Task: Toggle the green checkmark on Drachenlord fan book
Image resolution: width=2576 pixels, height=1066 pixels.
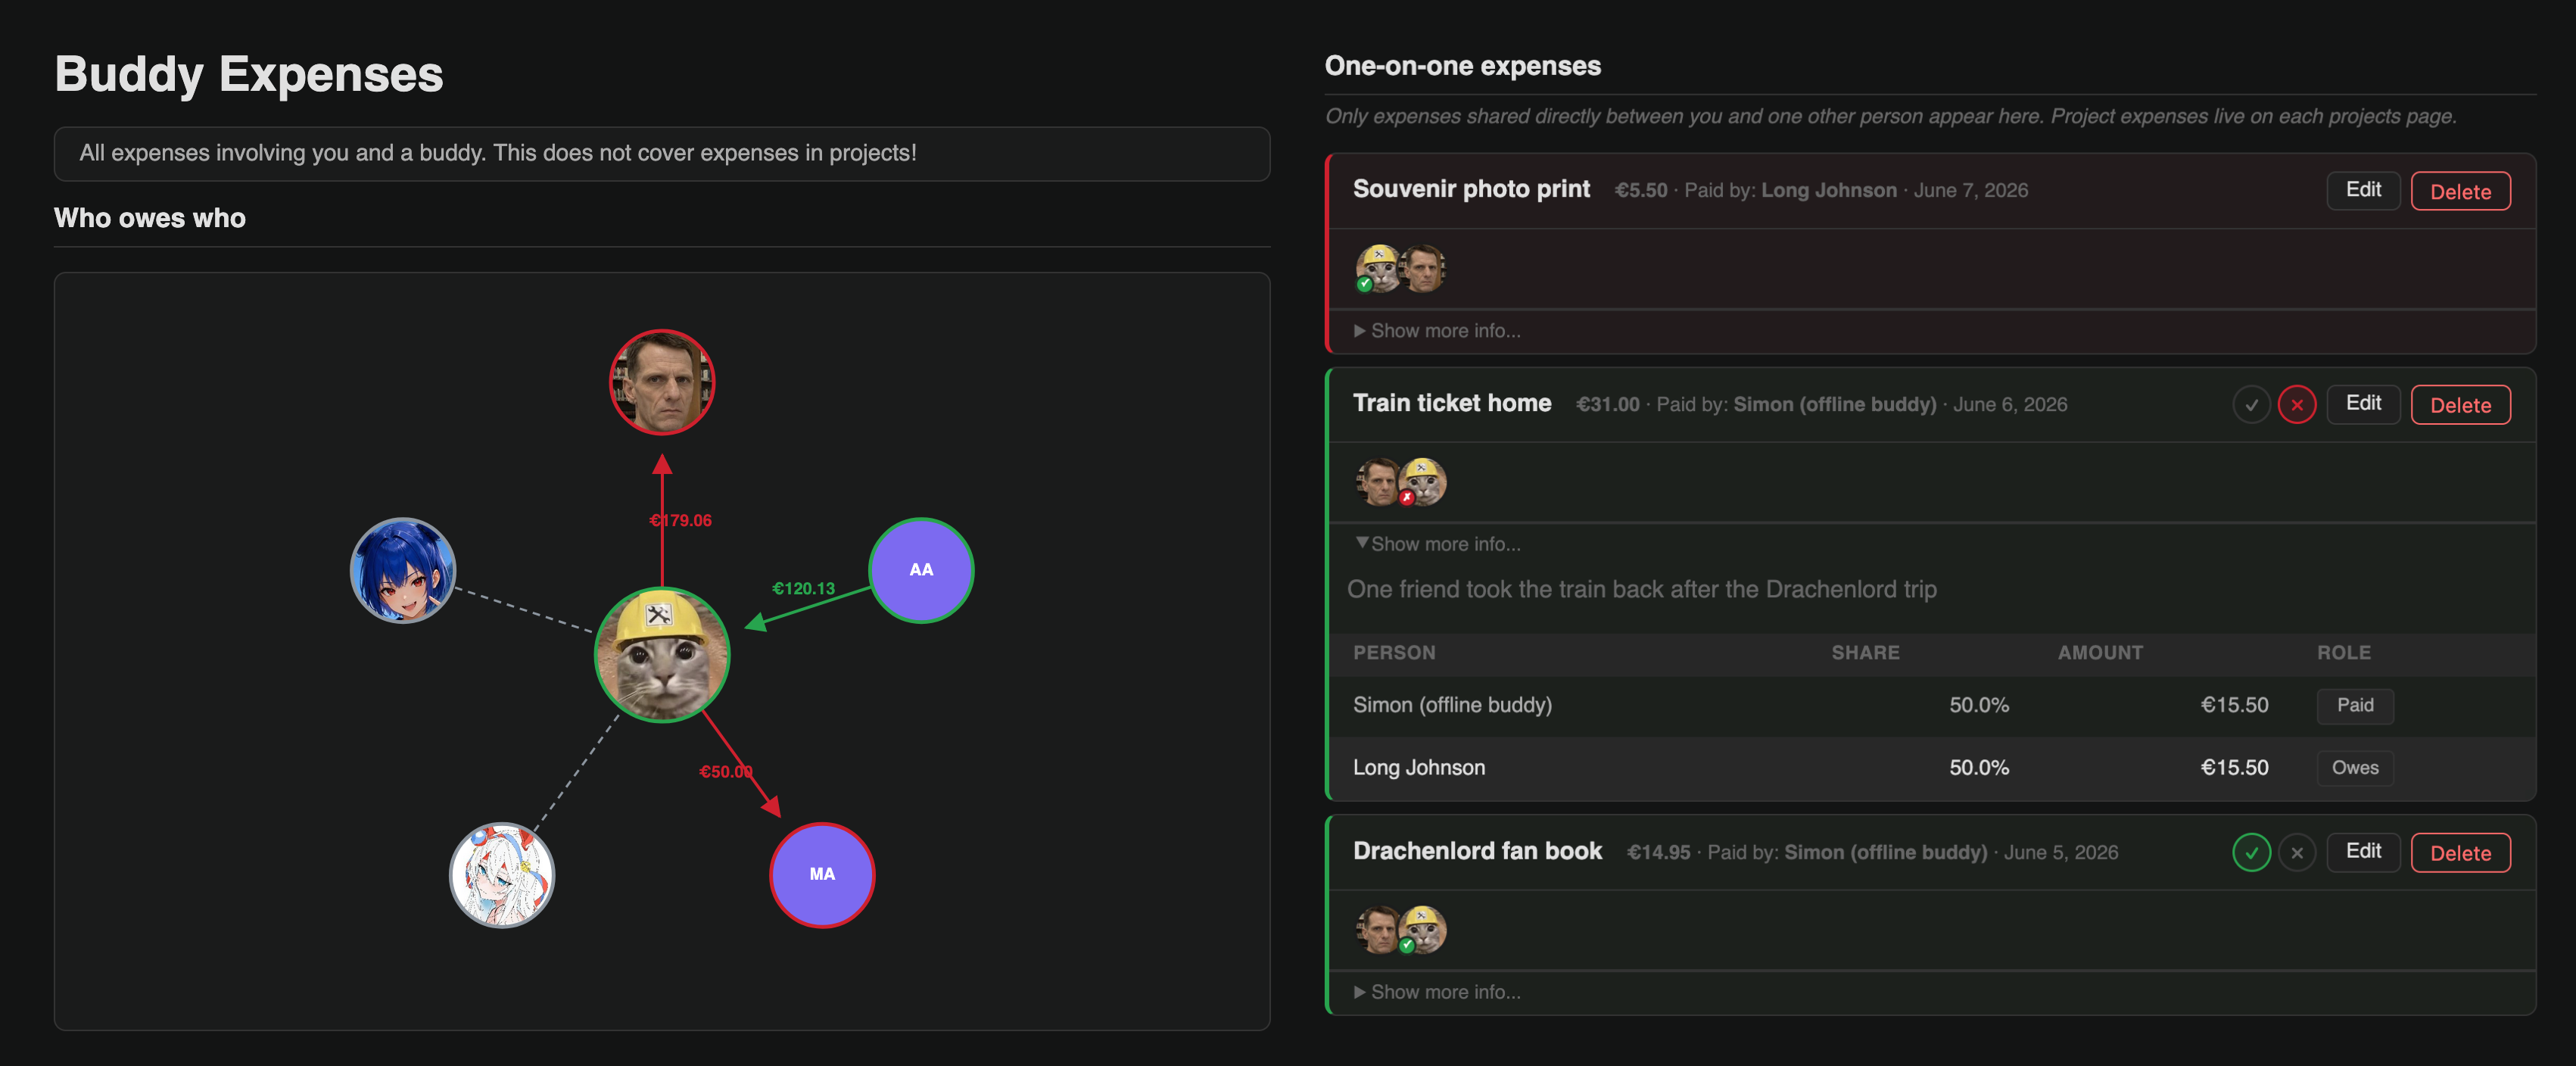Action: (x=2251, y=853)
